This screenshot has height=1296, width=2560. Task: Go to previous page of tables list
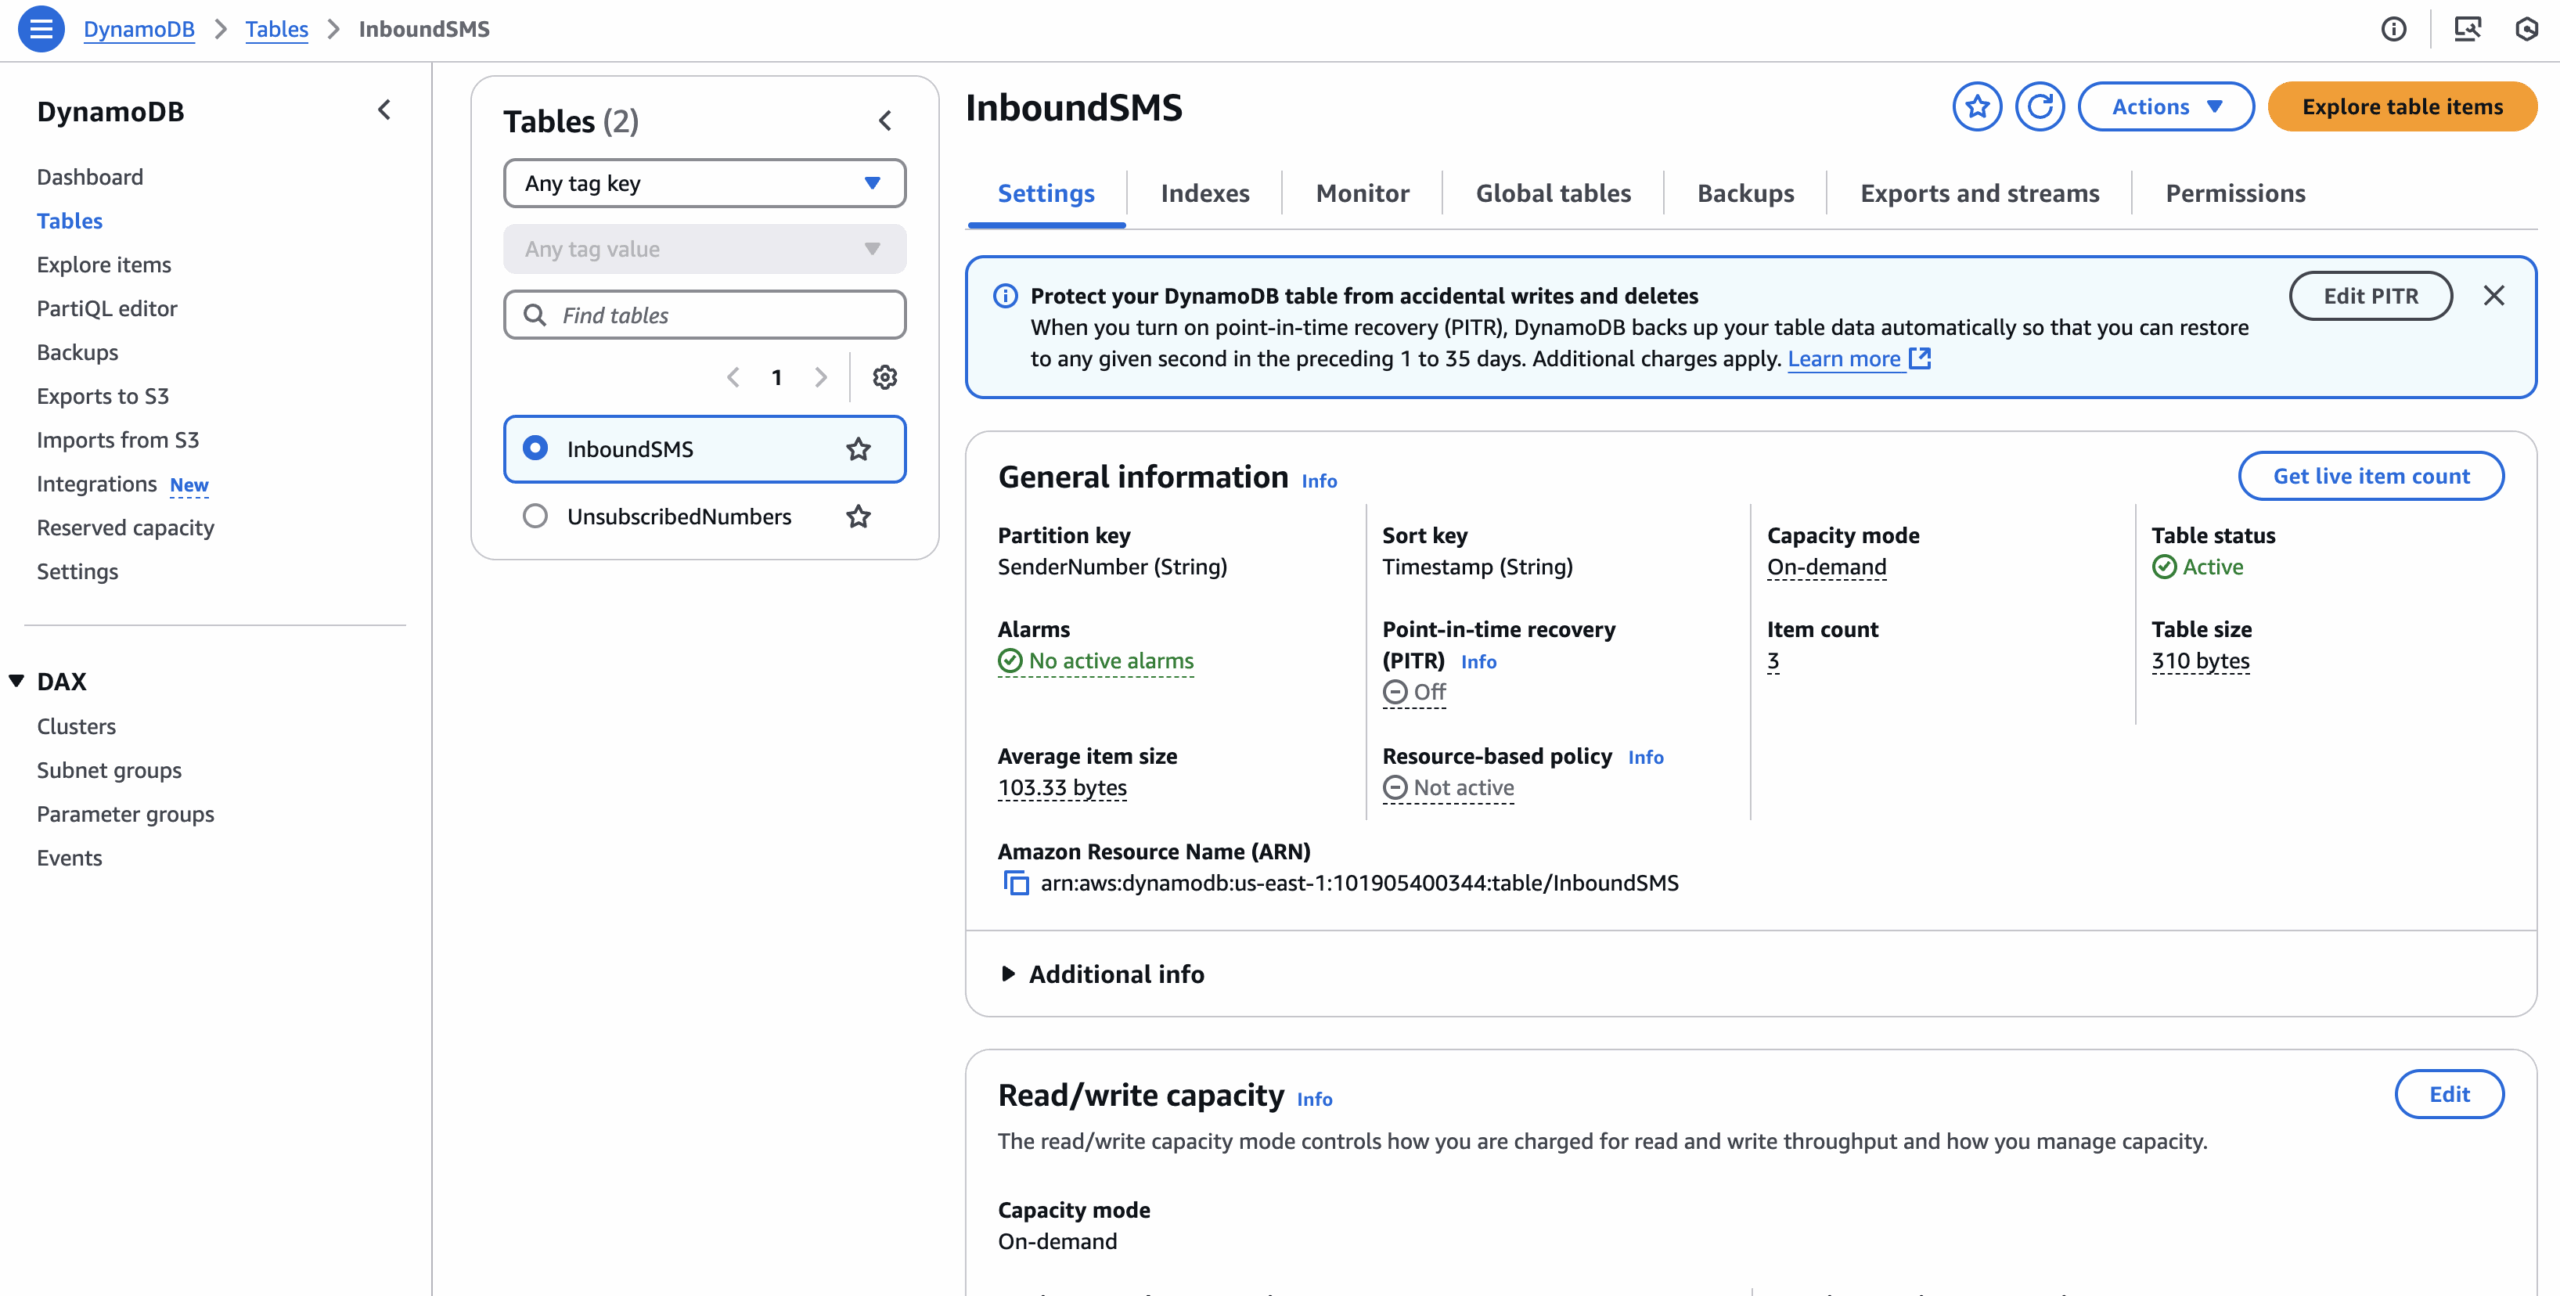[733, 377]
